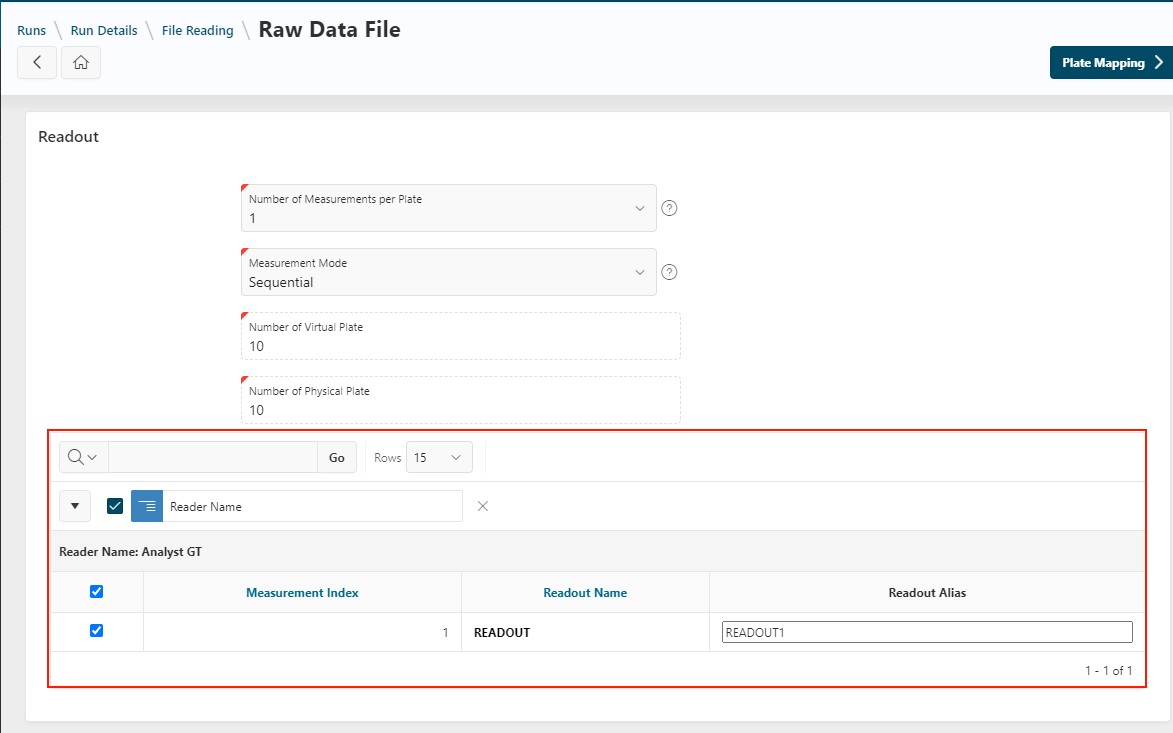Click the Number of Virtual Plate field

461,337
